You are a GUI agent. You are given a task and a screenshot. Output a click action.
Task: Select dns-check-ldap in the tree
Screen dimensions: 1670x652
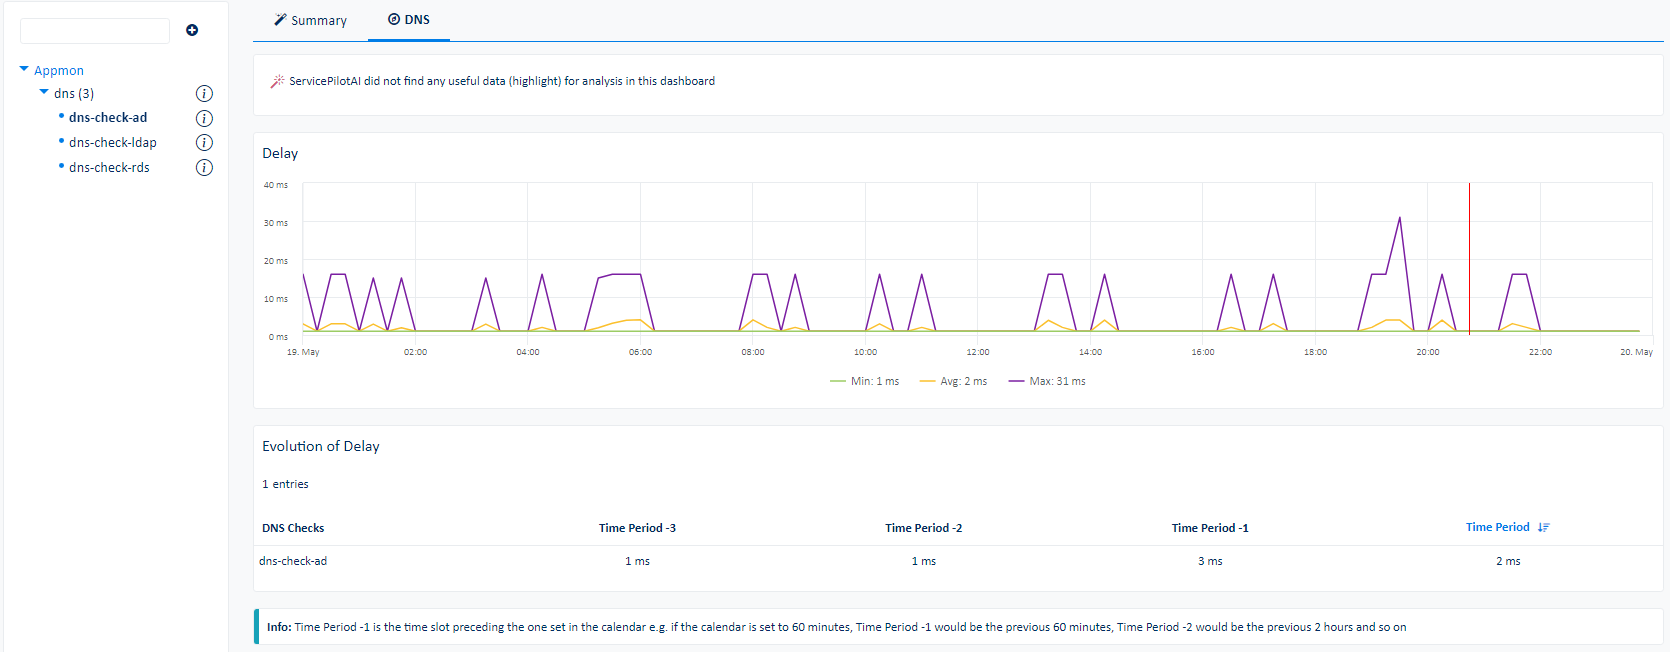pyautogui.click(x=113, y=143)
